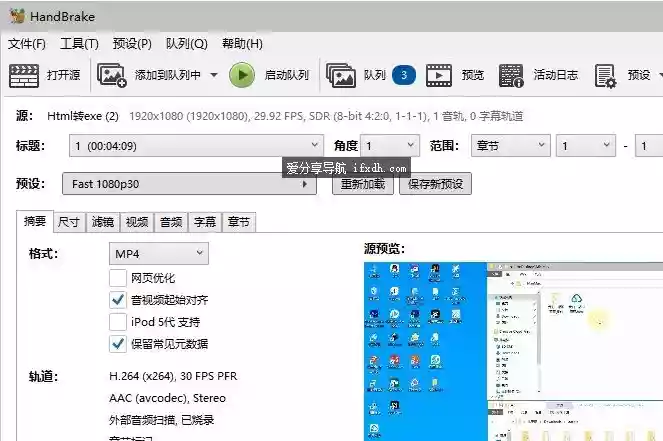Click the Open Source clapperboard icon
The height and width of the screenshot is (441, 663).
[x=24, y=76]
